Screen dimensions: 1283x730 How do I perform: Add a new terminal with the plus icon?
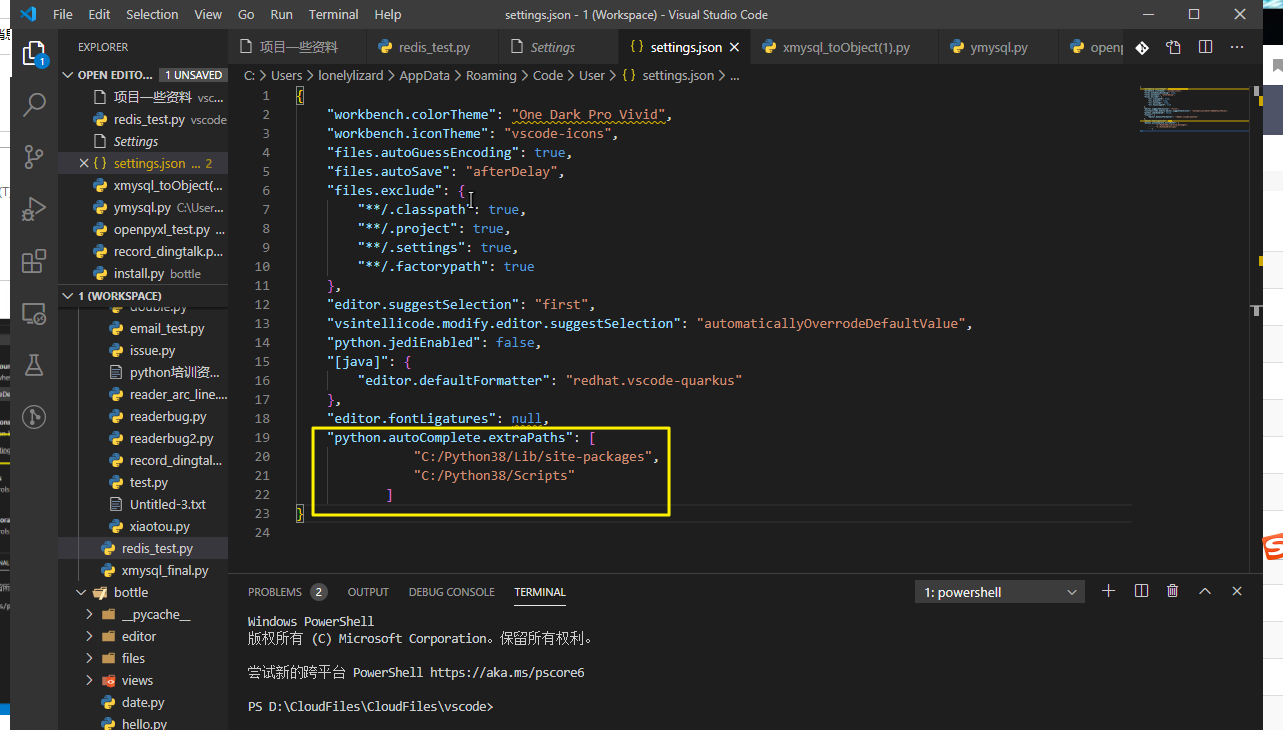click(1108, 591)
